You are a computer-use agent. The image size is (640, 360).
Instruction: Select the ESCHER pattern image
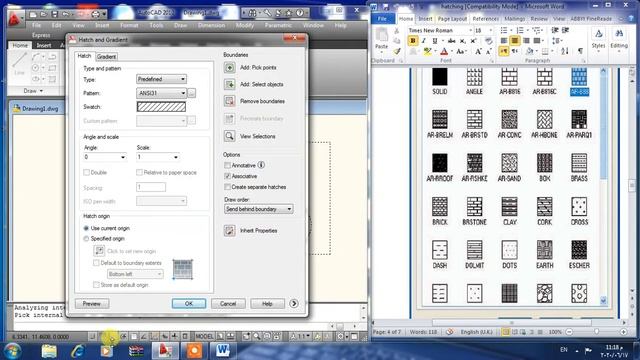pos(579,250)
